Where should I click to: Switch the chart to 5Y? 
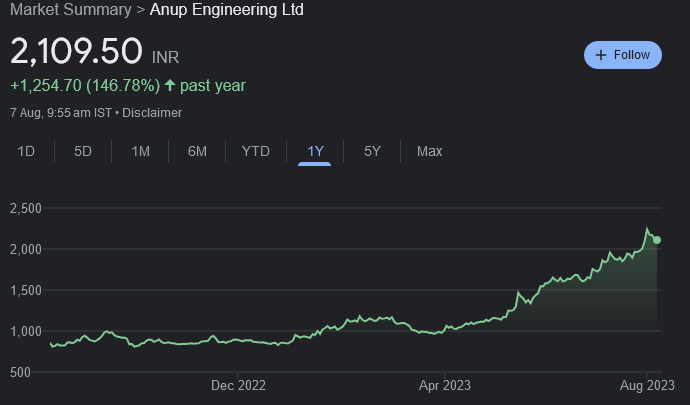(372, 151)
